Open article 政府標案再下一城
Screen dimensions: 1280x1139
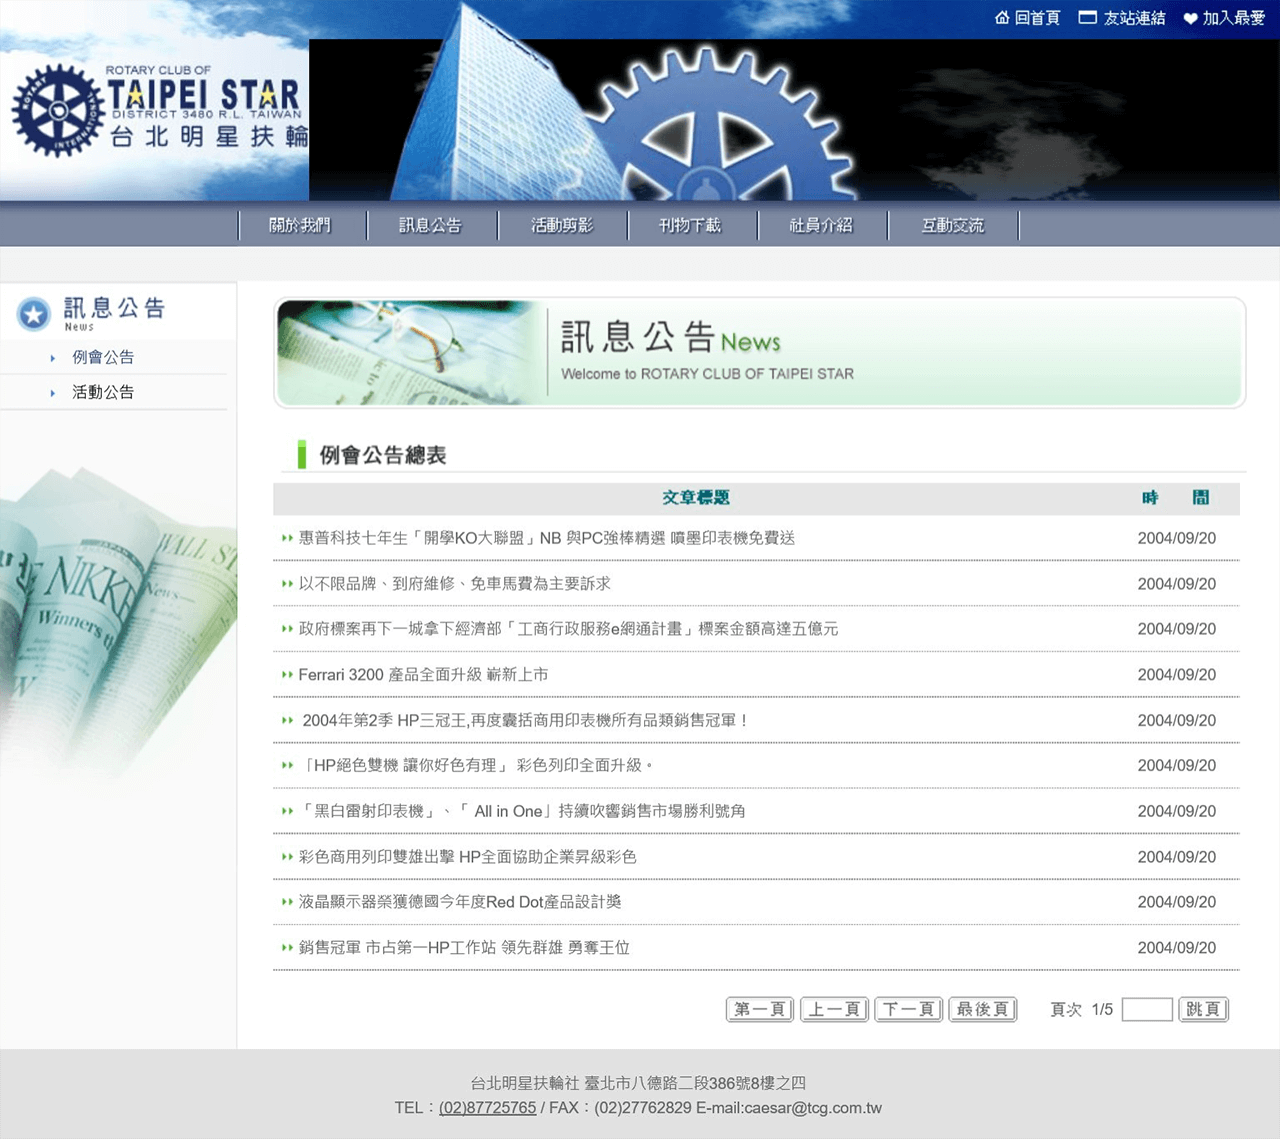click(568, 629)
